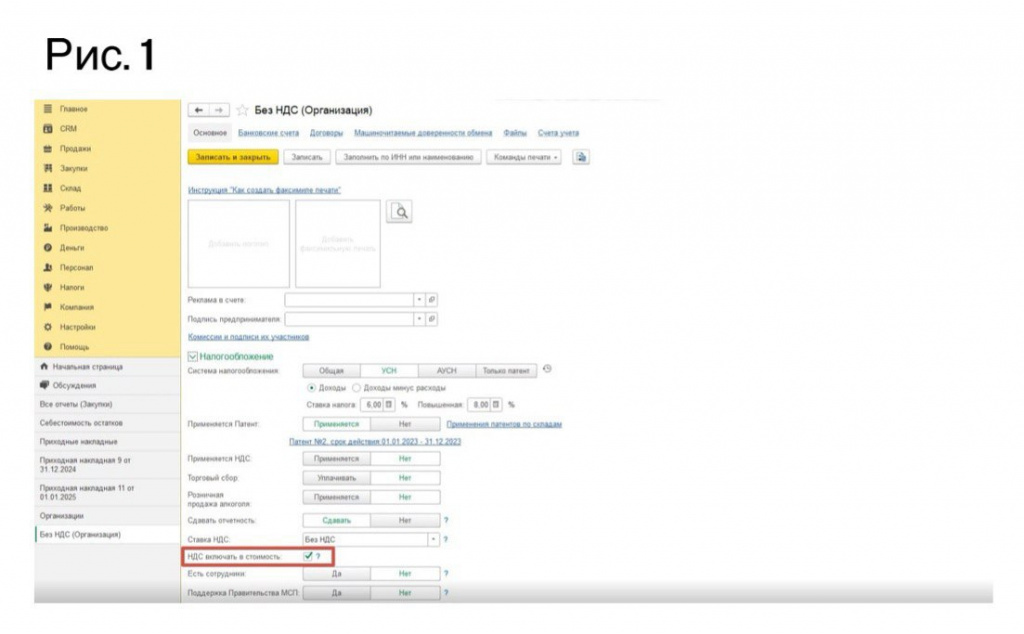Open the Настройки section in sidebar
The width and height of the screenshot is (1024, 634).
tap(77, 326)
